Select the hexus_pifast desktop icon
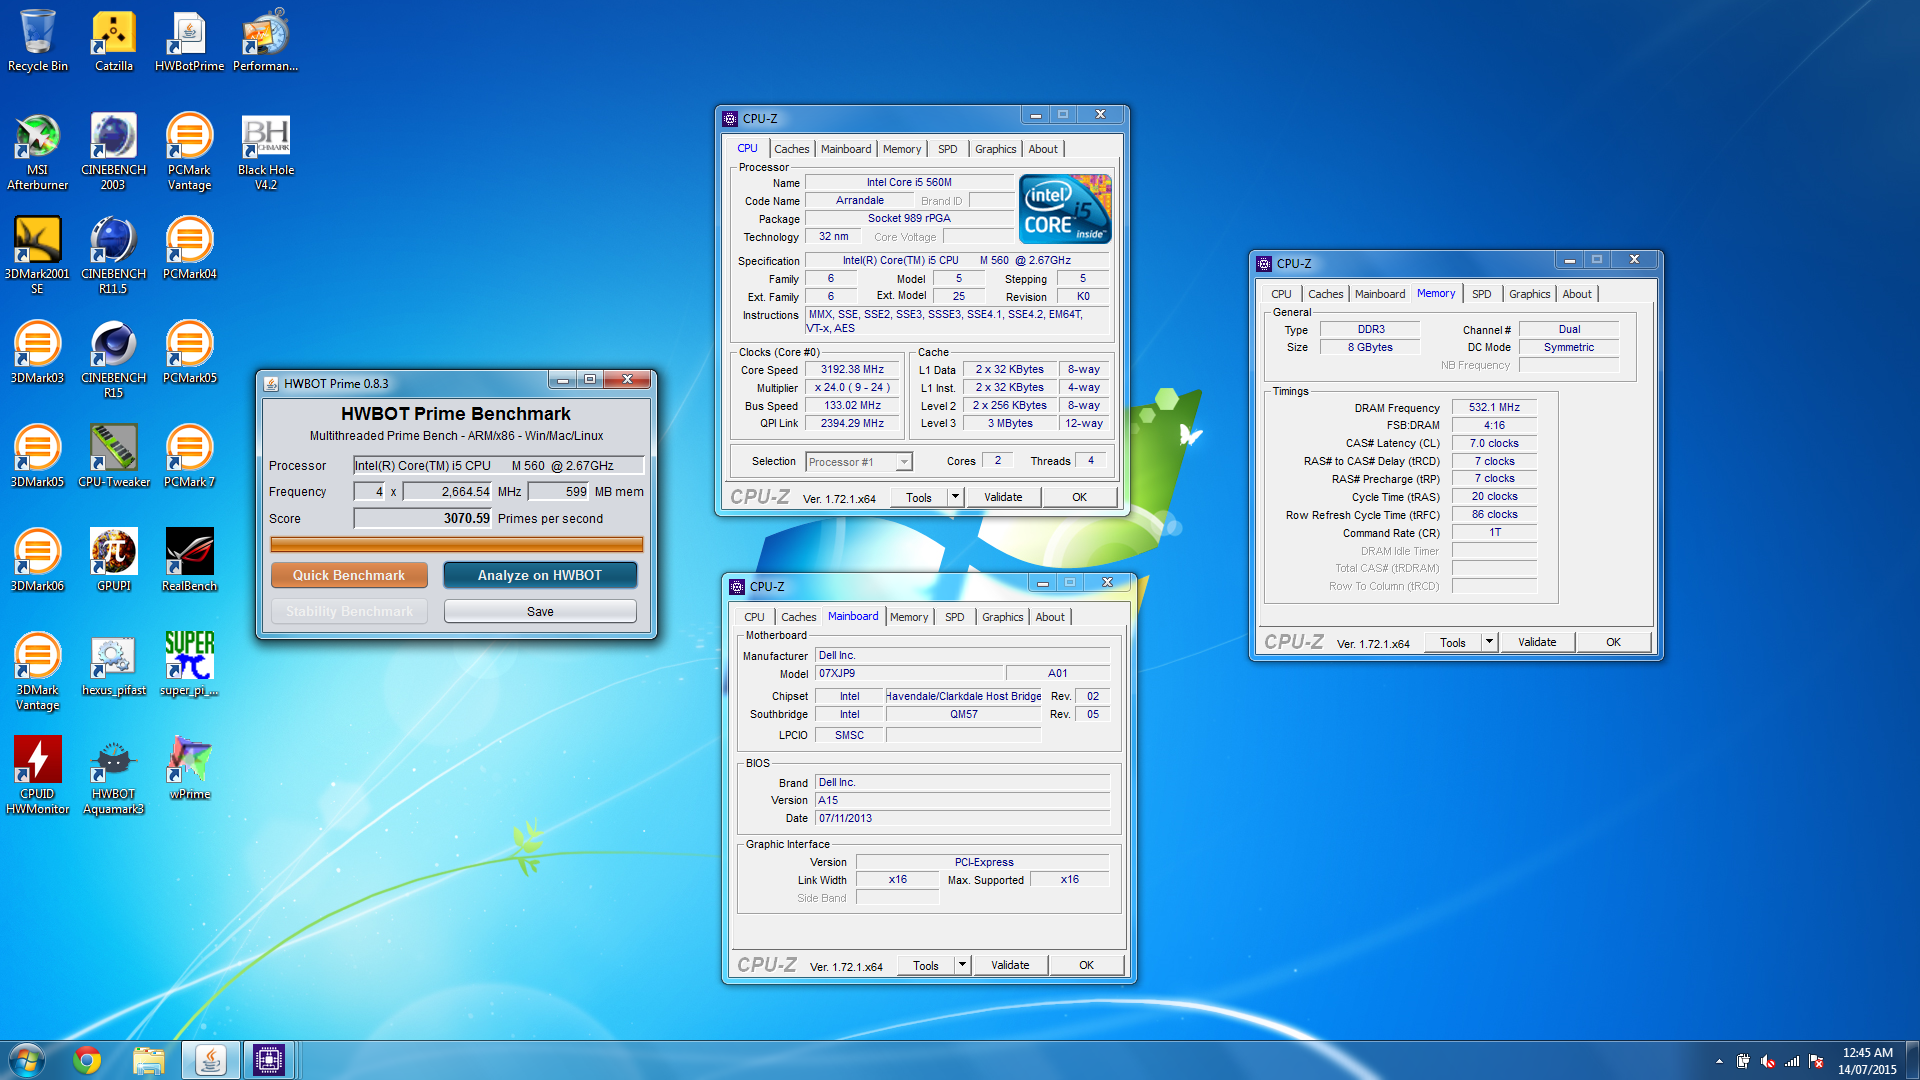The image size is (1920, 1080). pyautogui.click(x=114, y=664)
